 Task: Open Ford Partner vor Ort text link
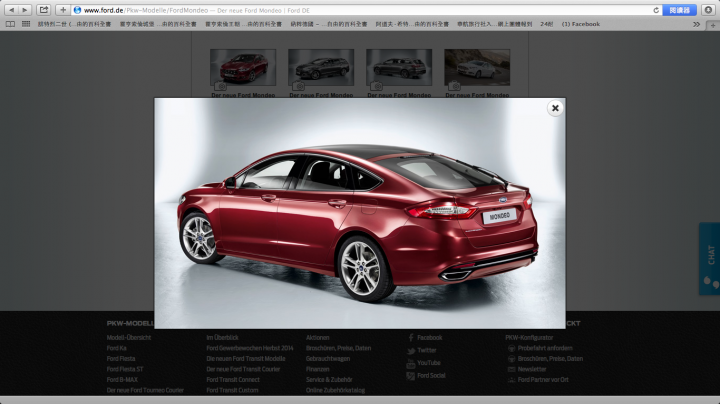[543, 380]
